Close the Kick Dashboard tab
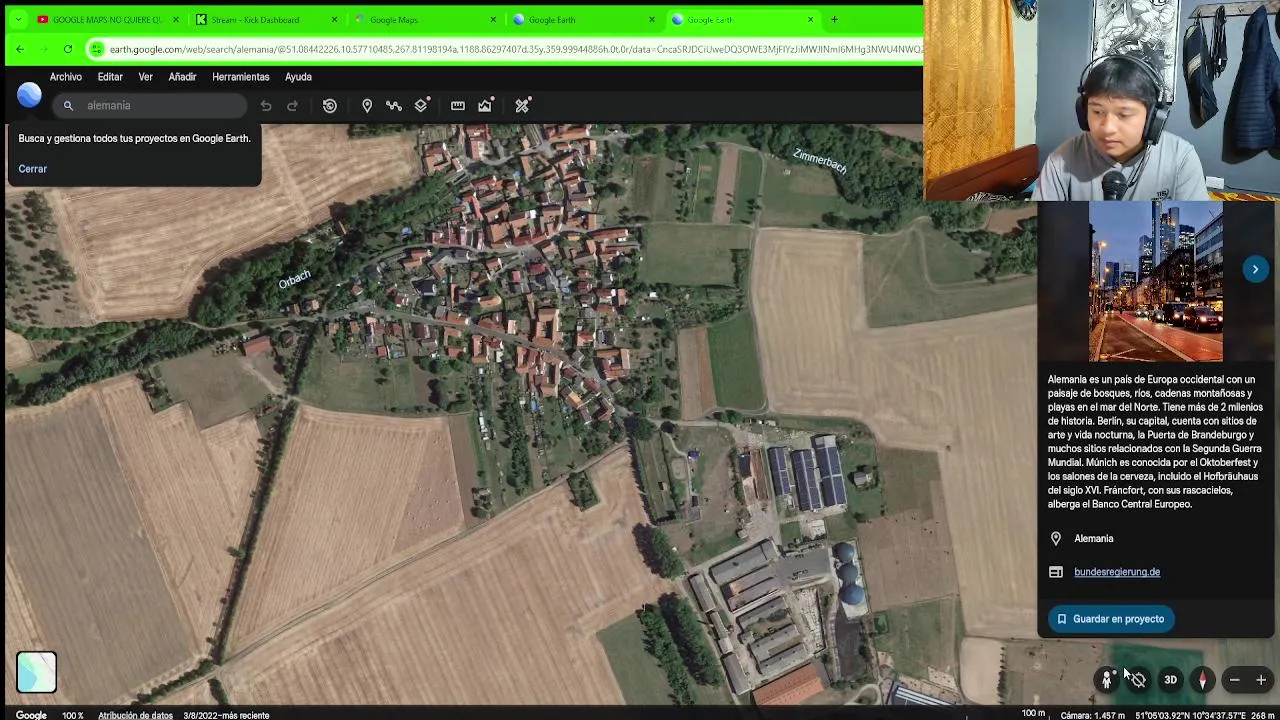The image size is (1280, 720). (334, 19)
